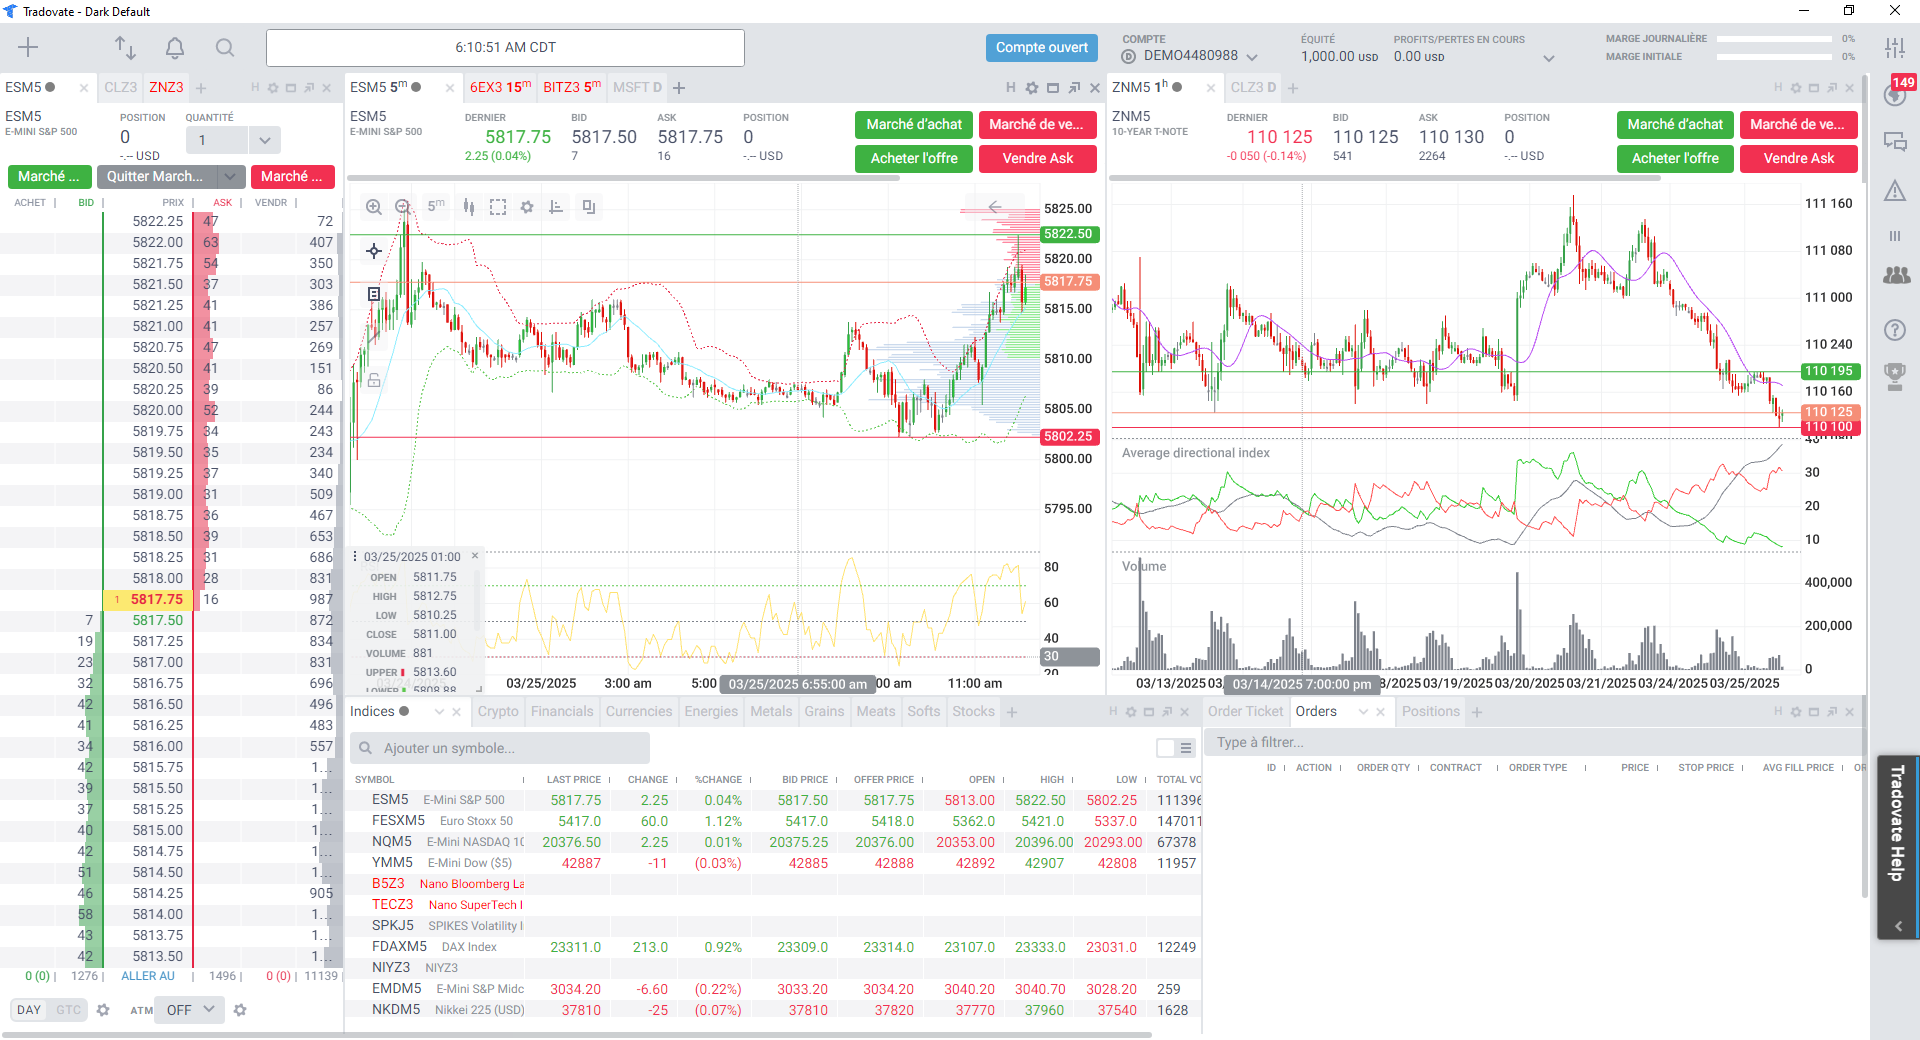
Task: Click Acheter l'offre on ZNM5 chart
Action: pyautogui.click(x=1675, y=159)
